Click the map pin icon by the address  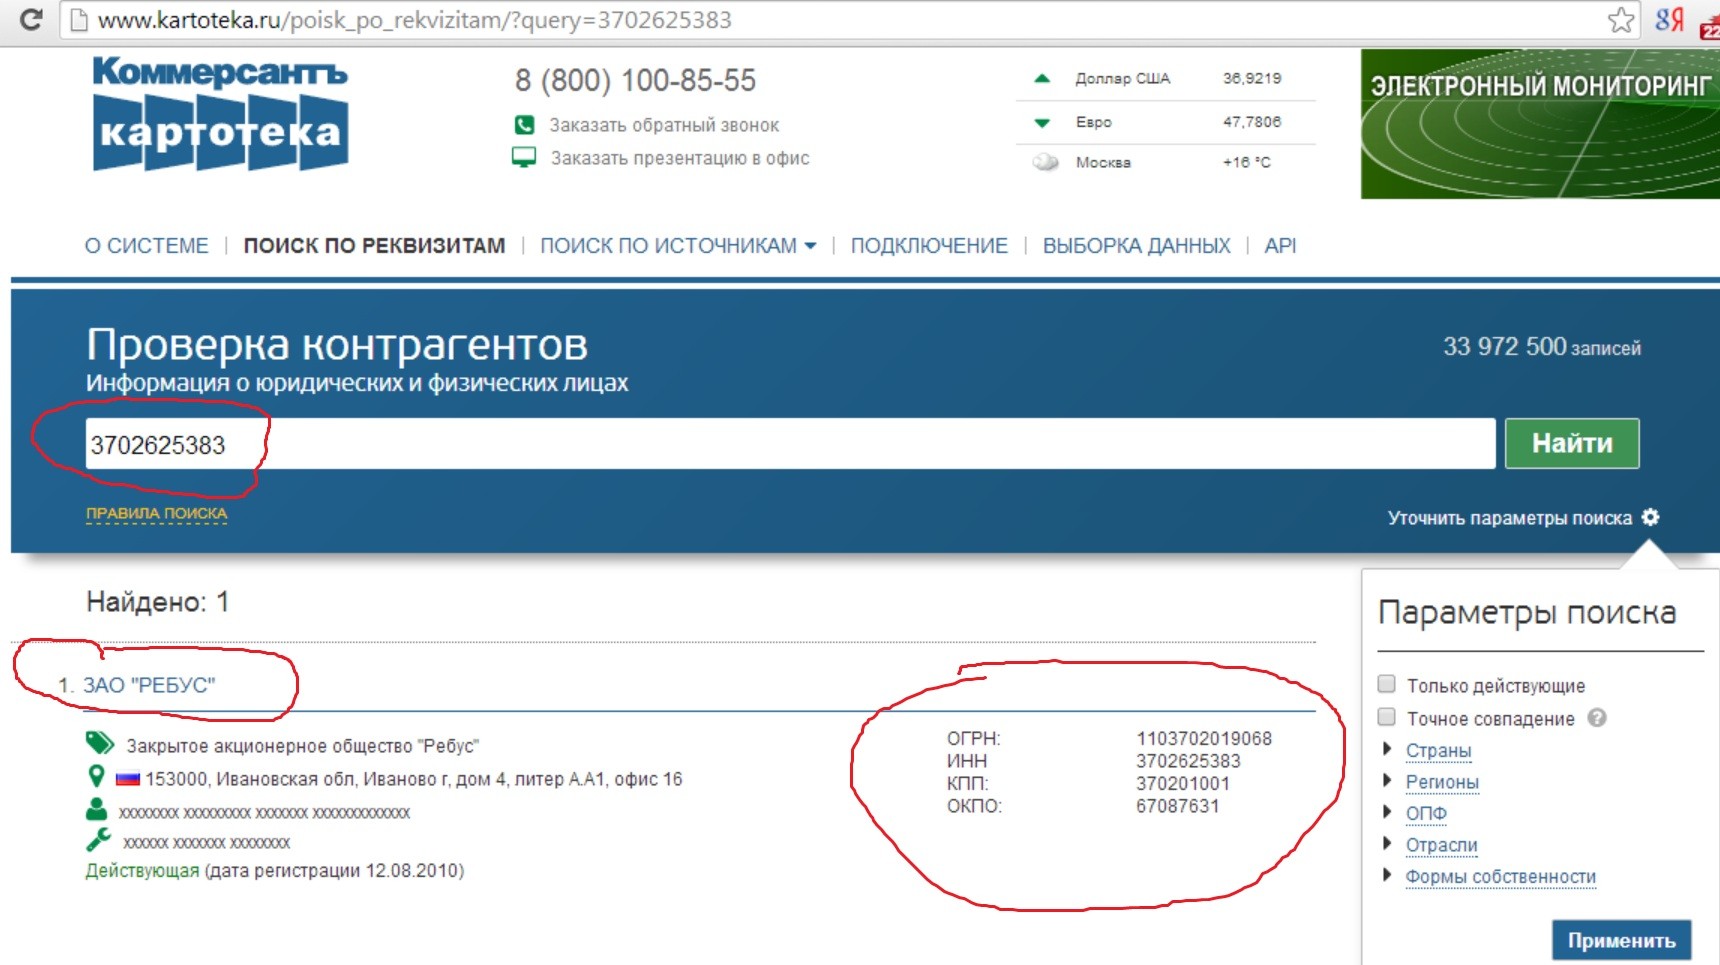click(x=96, y=776)
